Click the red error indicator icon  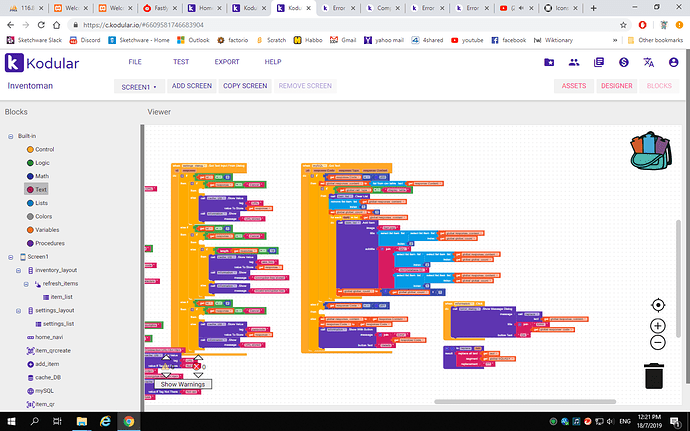[196, 366]
